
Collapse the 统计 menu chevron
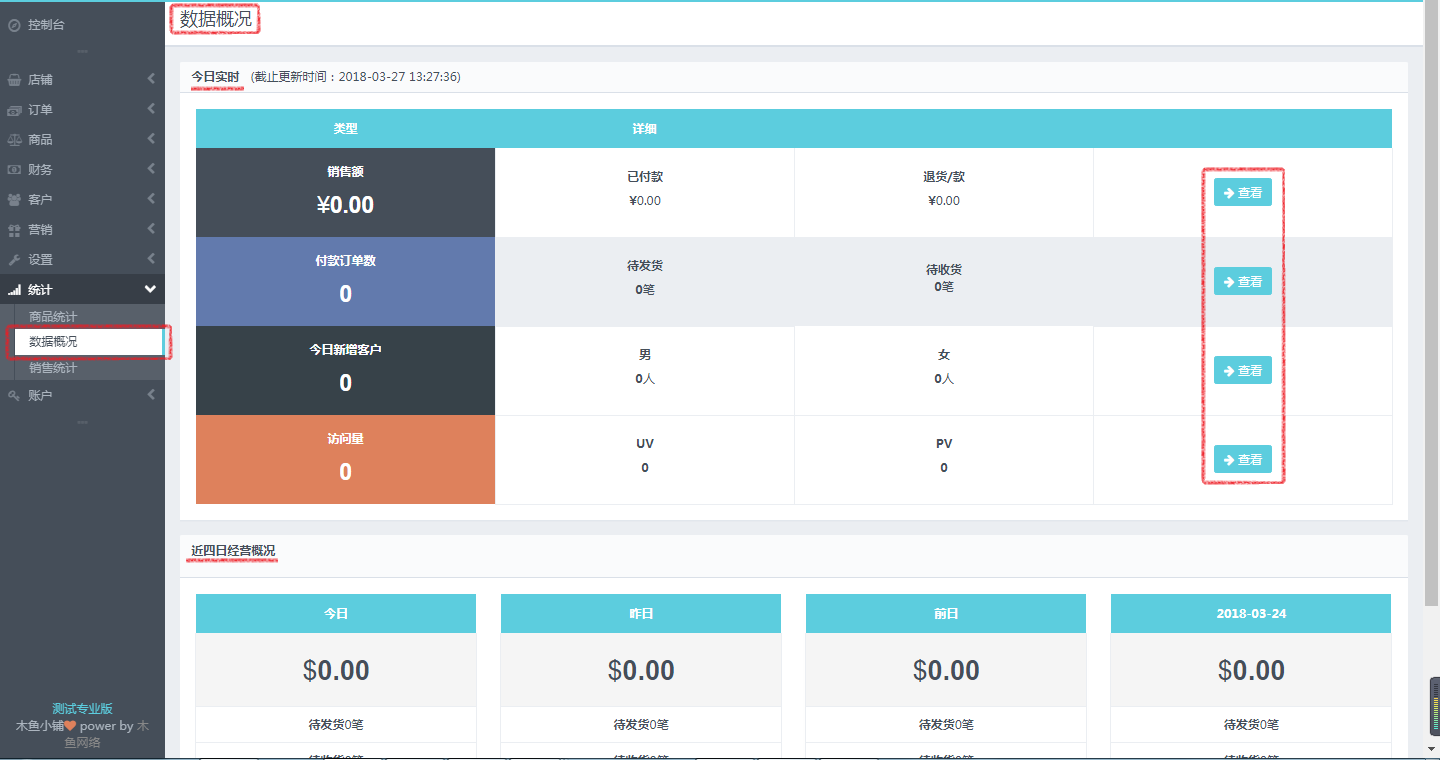151,289
